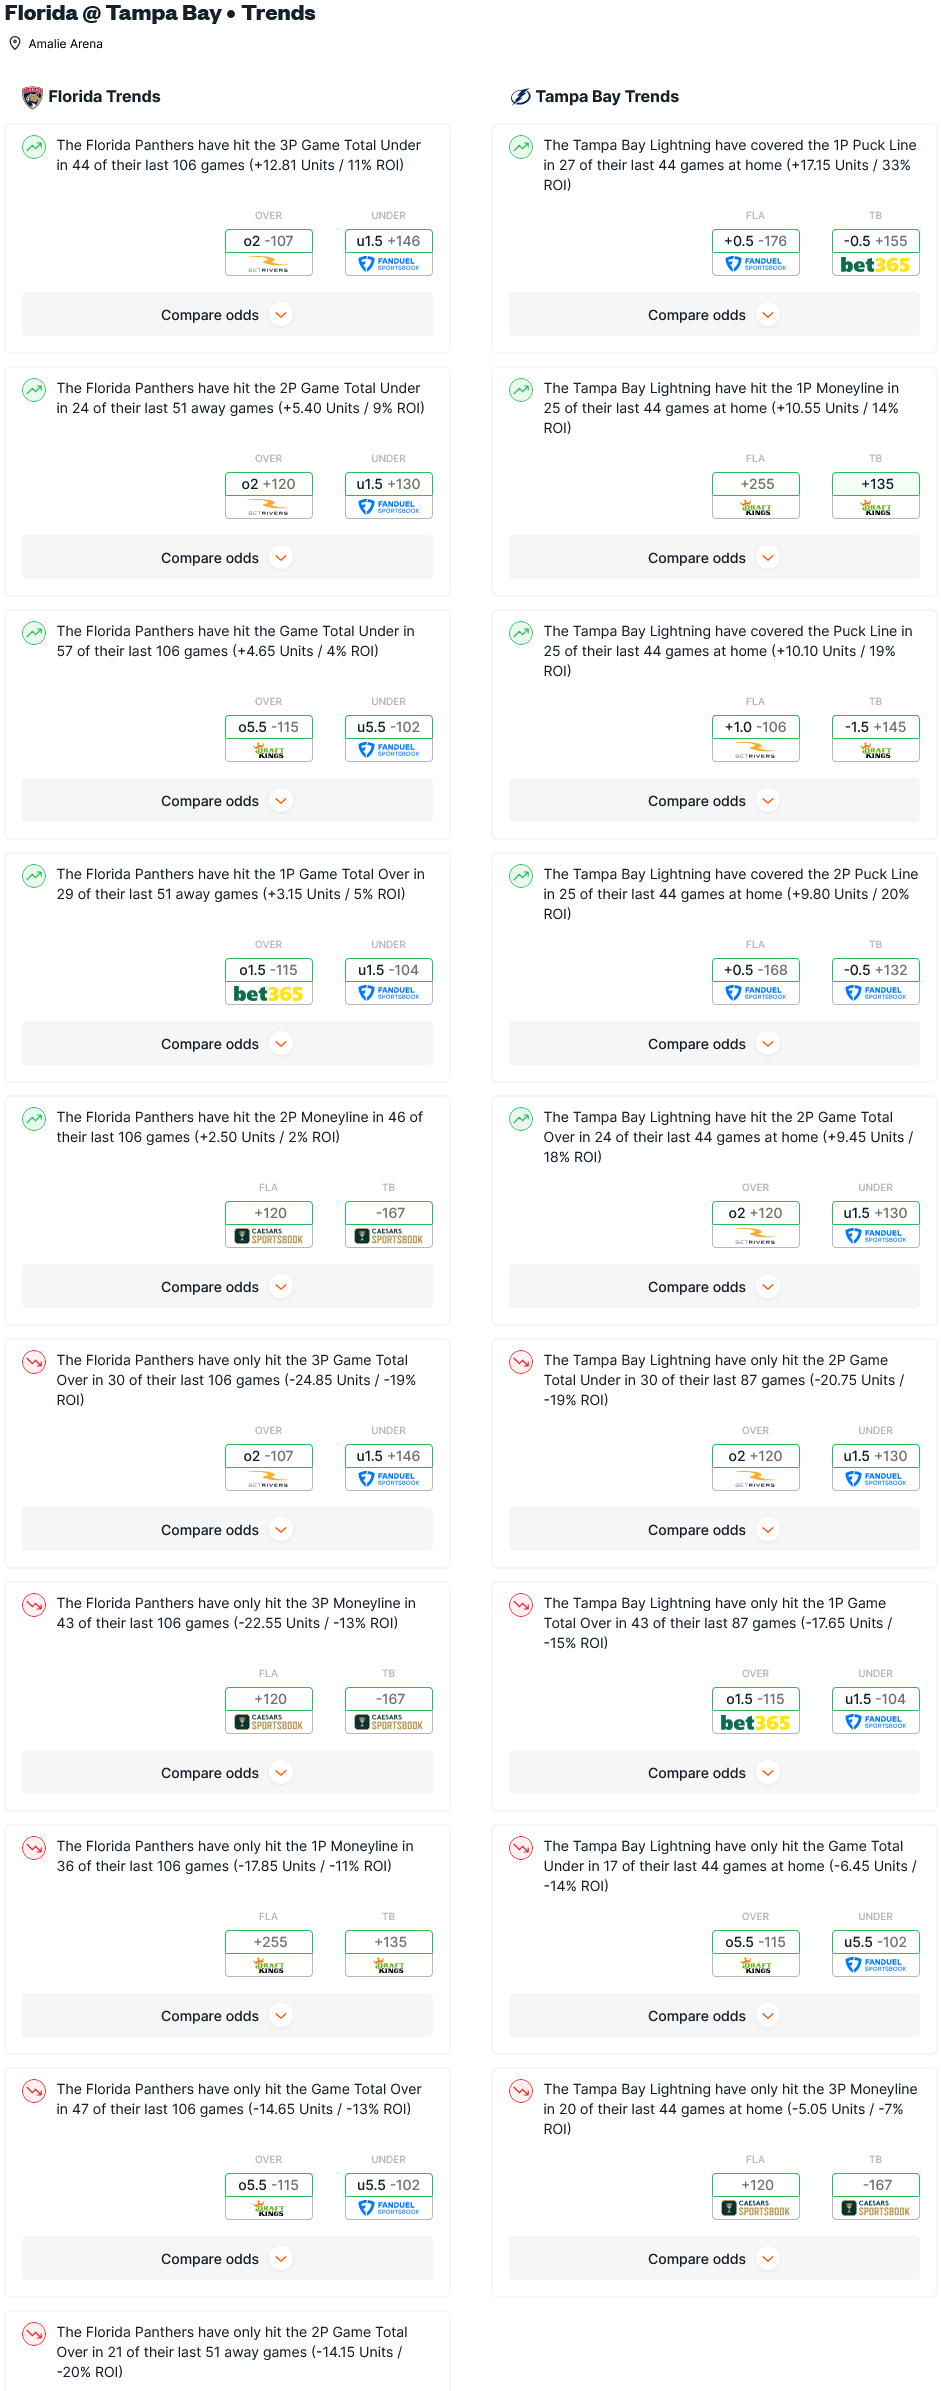Click green trend-up icon for 3P Game Total Under
941x2391 pixels.
coord(34,147)
